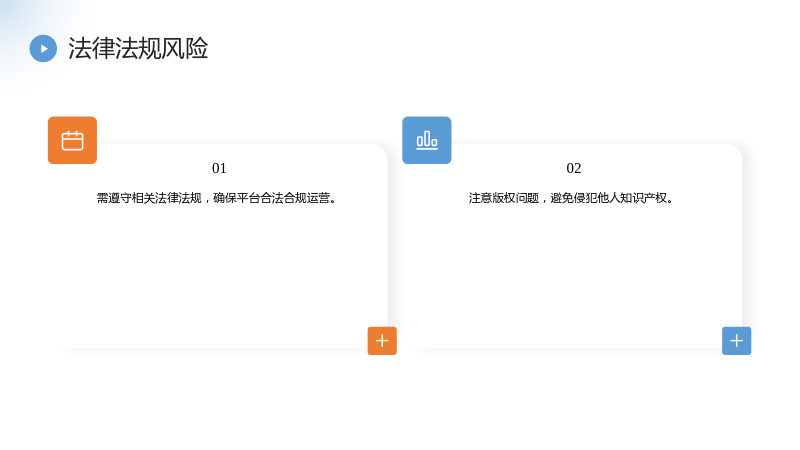Select the number 01 heading
The height and width of the screenshot is (450, 800).
pyautogui.click(x=219, y=168)
